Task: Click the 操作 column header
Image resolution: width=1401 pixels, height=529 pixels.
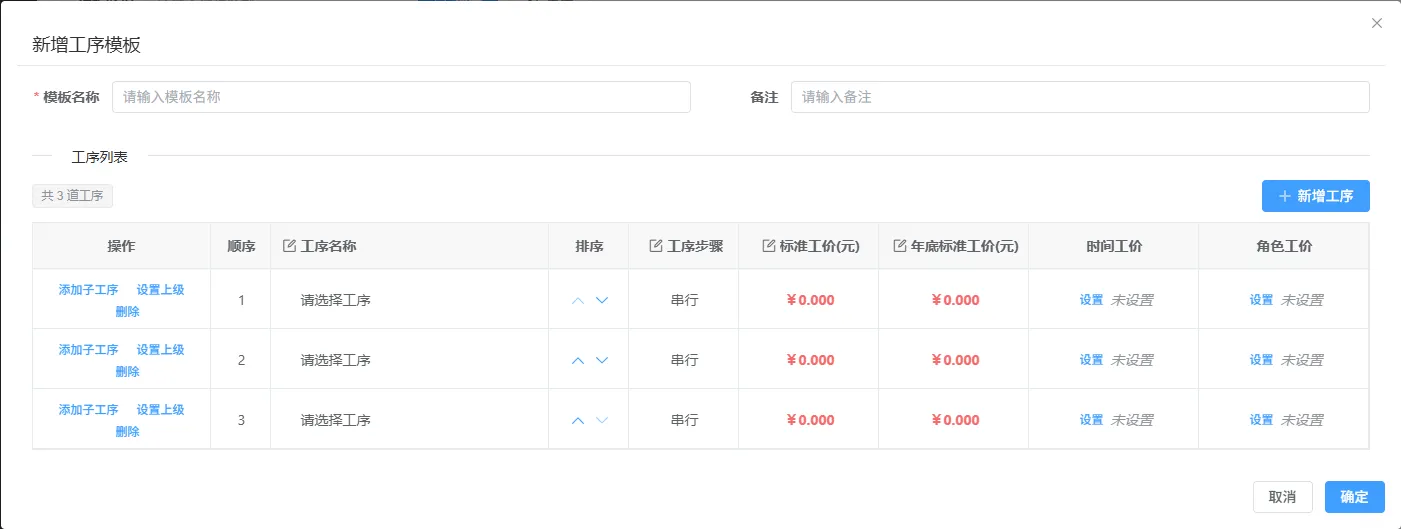Action: 122,246
